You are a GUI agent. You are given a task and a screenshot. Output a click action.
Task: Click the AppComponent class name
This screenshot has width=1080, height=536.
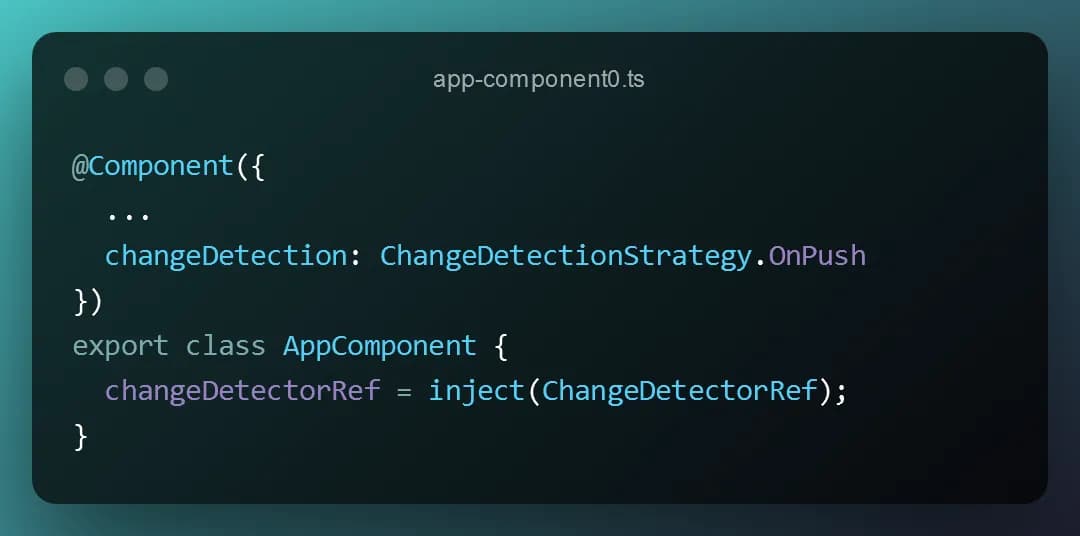(380, 346)
